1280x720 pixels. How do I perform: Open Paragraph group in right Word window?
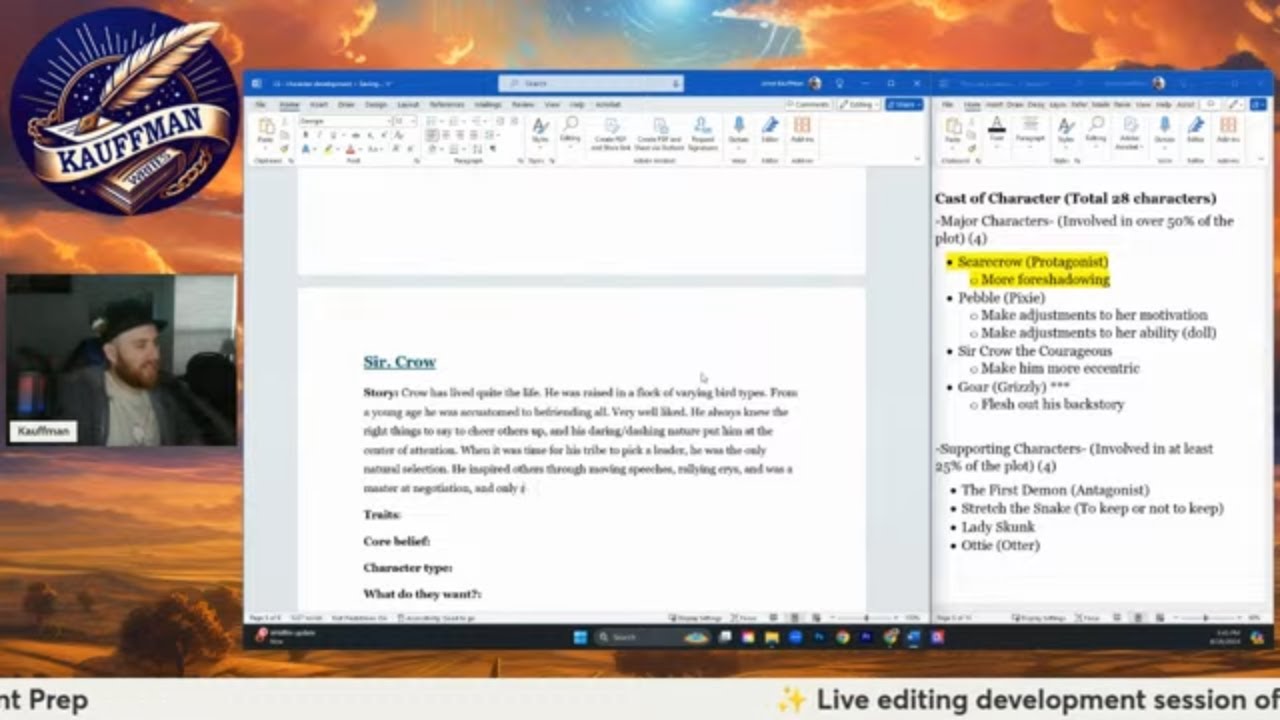coord(1030,131)
